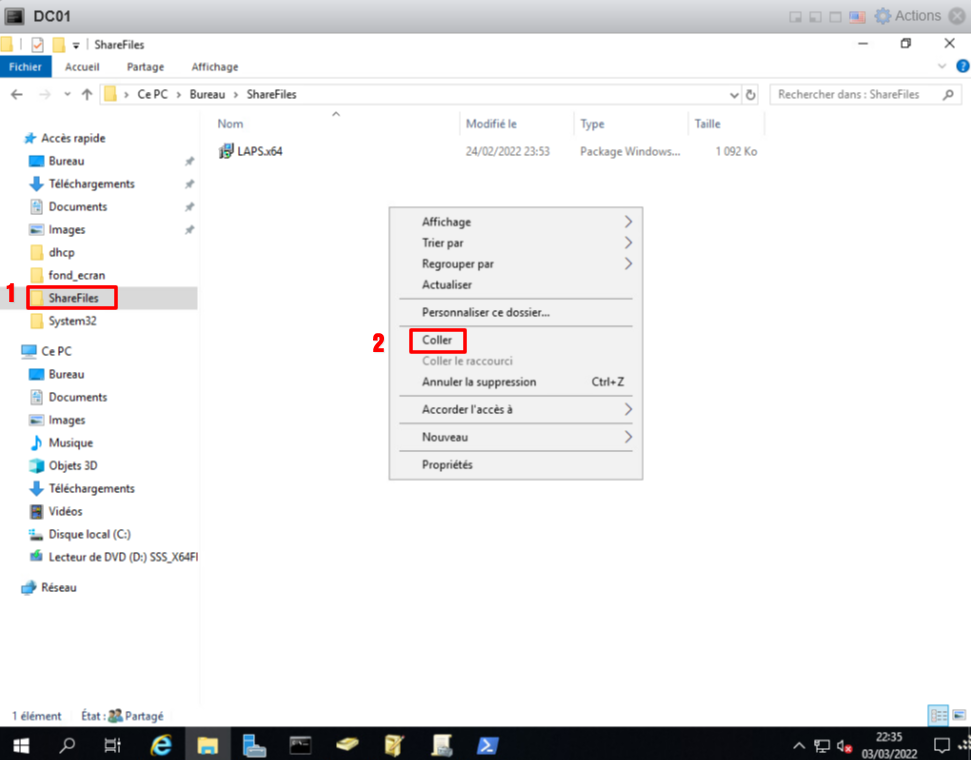Screen dimensions: 971x760
Task: Launch Internet Explorer from the taskbar
Action: point(161,745)
